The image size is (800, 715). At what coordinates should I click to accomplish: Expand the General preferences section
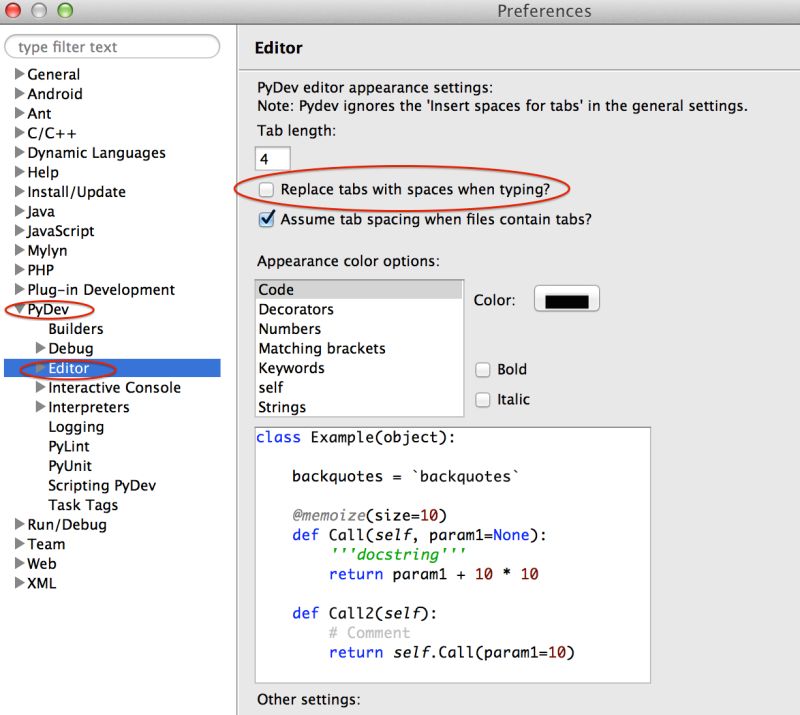coord(20,74)
